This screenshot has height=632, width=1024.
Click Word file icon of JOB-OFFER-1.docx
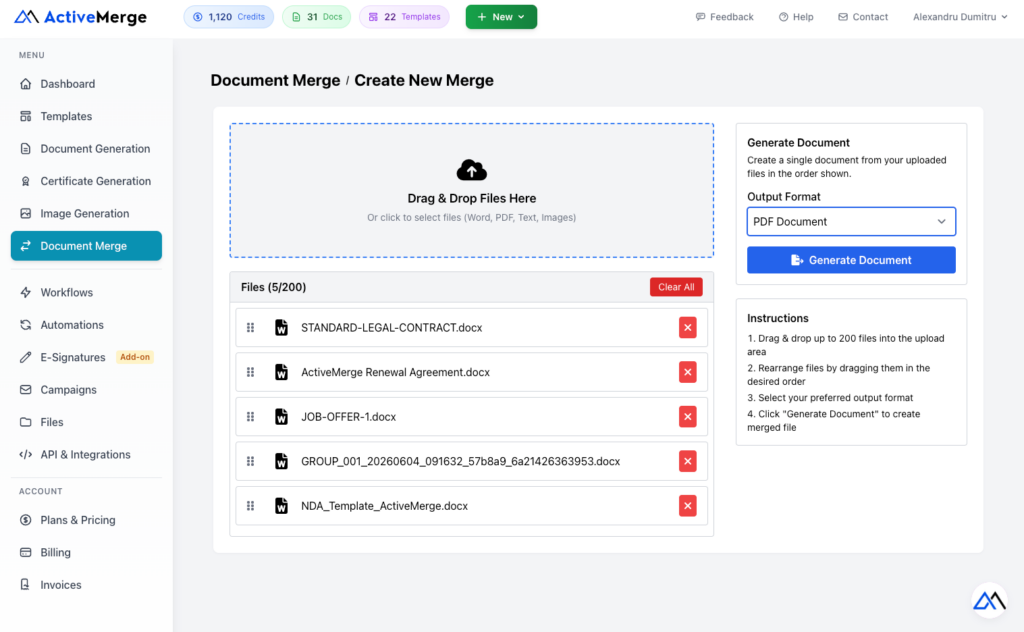click(281, 417)
